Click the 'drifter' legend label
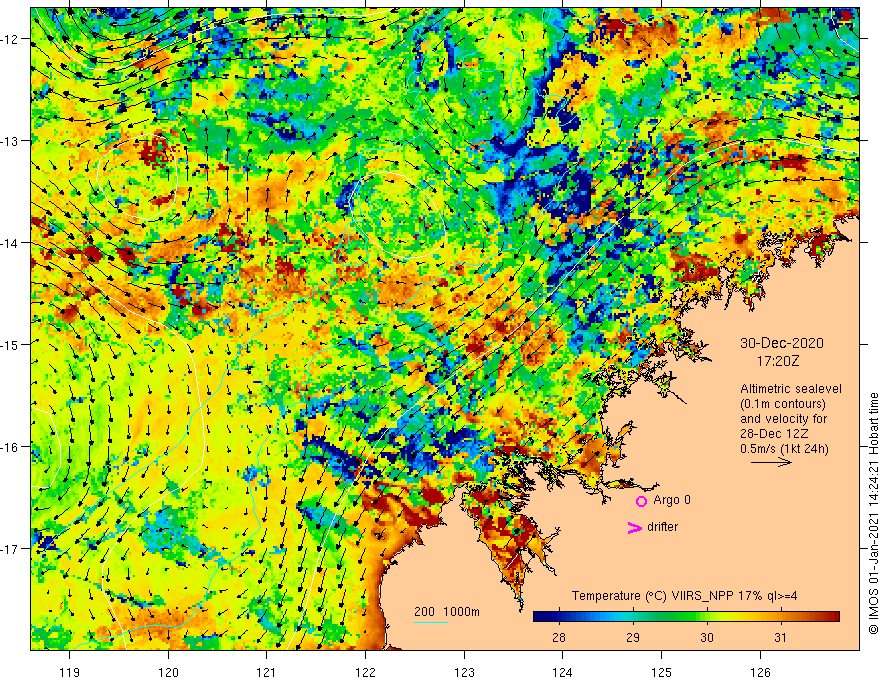880x680 pixels. point(662,527)
